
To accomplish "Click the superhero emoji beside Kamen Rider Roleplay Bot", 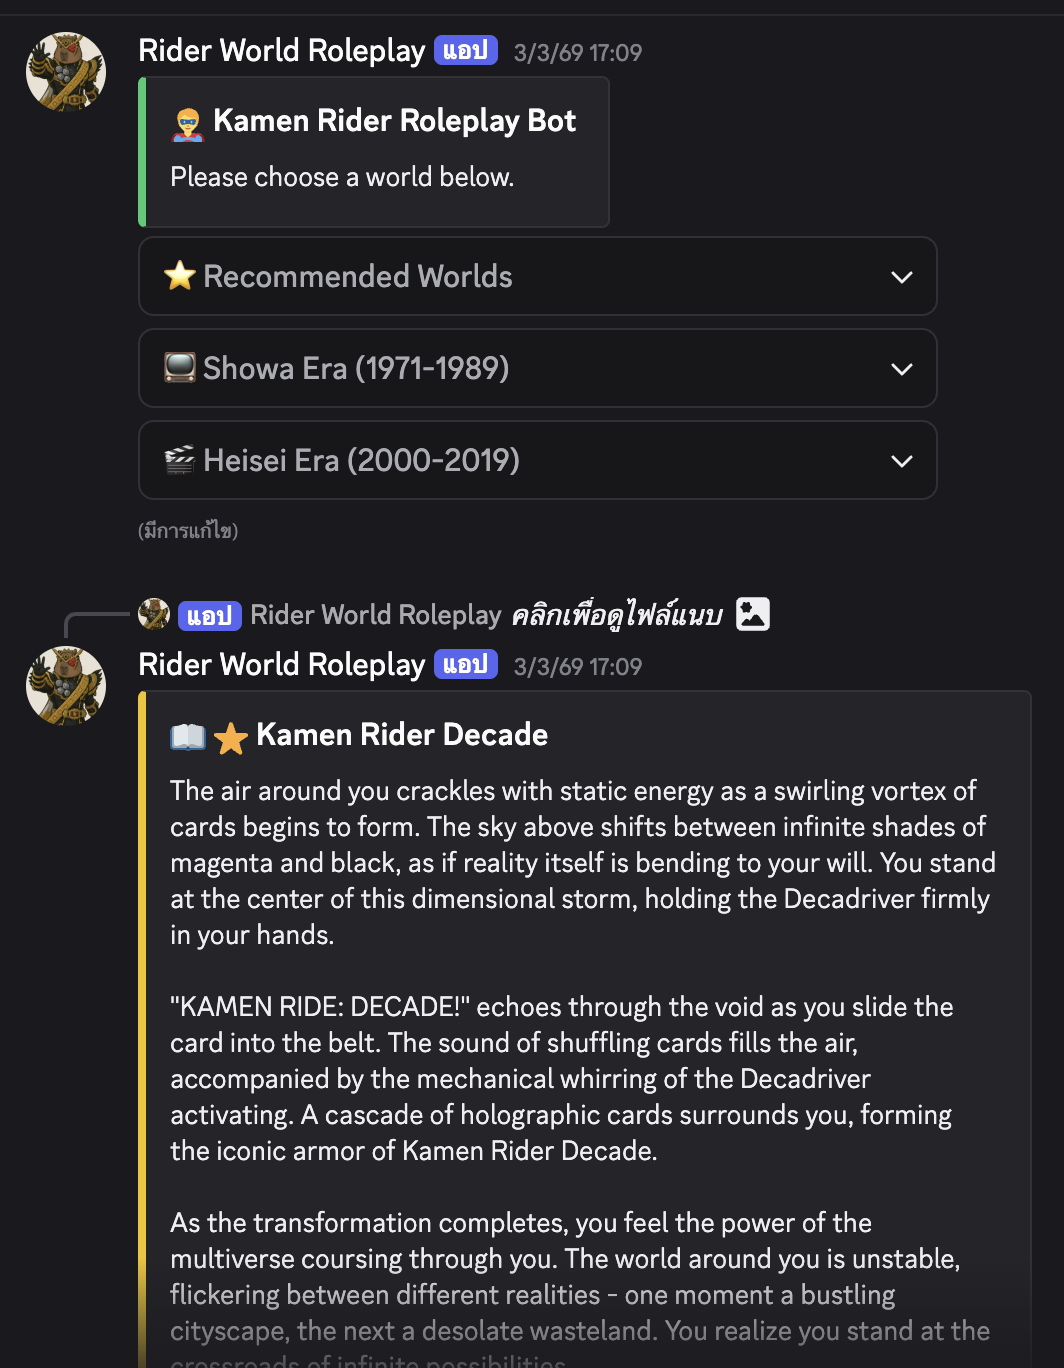I will [x=188, y=124].
